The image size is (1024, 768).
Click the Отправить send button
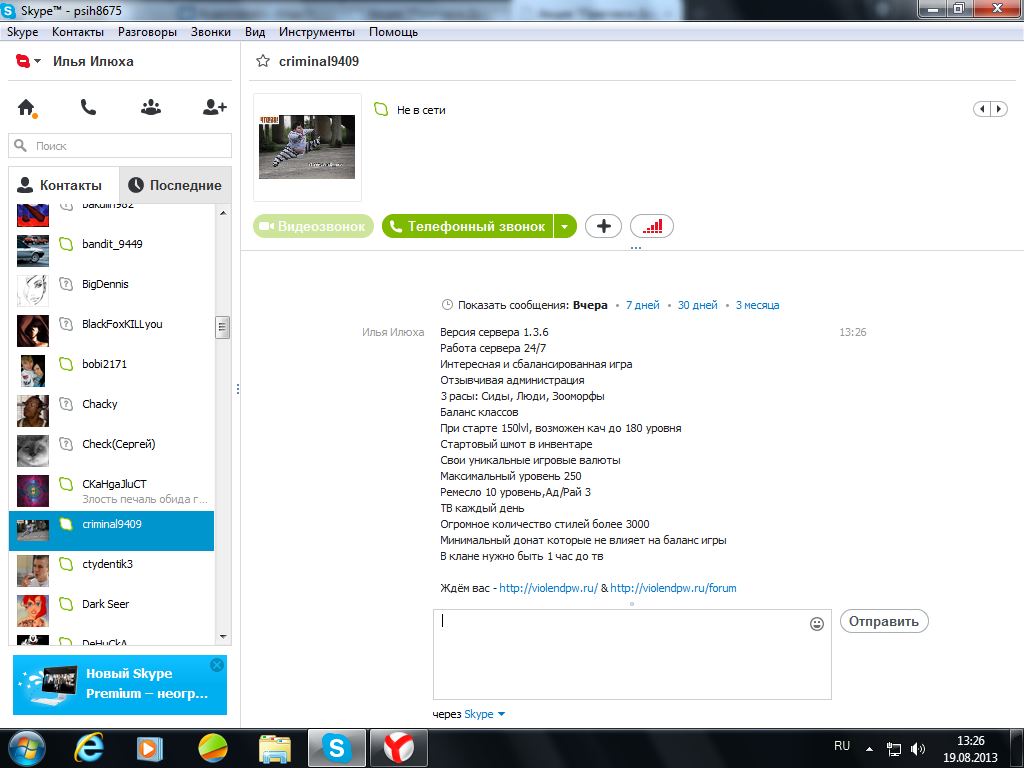(x=884, y=621)
